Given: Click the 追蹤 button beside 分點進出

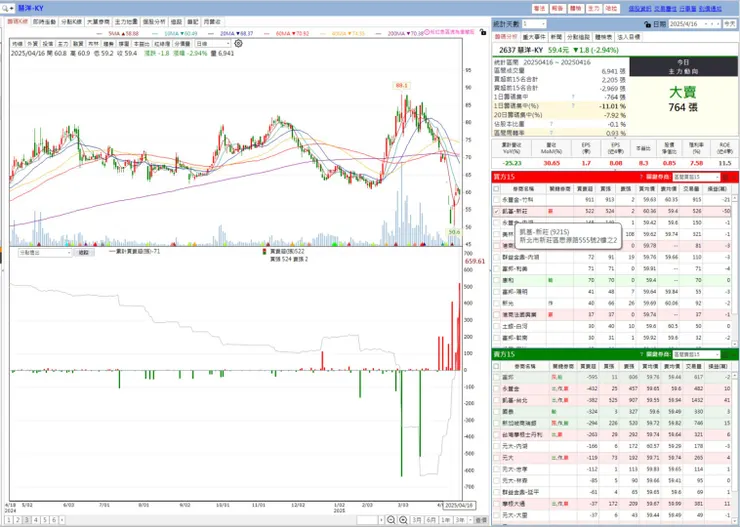Looking at the screenshot, I should coord(83,252).
